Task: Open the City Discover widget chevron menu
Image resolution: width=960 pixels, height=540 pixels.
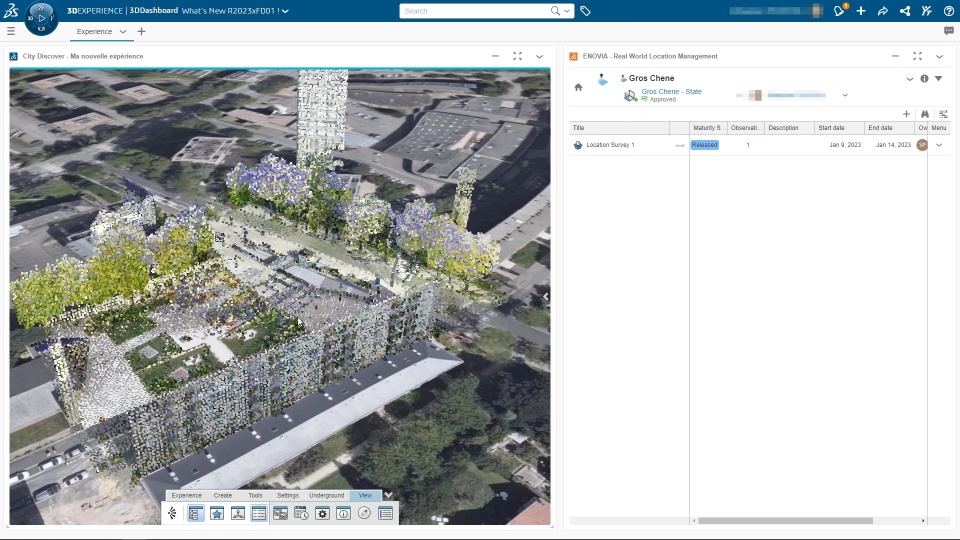Action: point(539,56)
